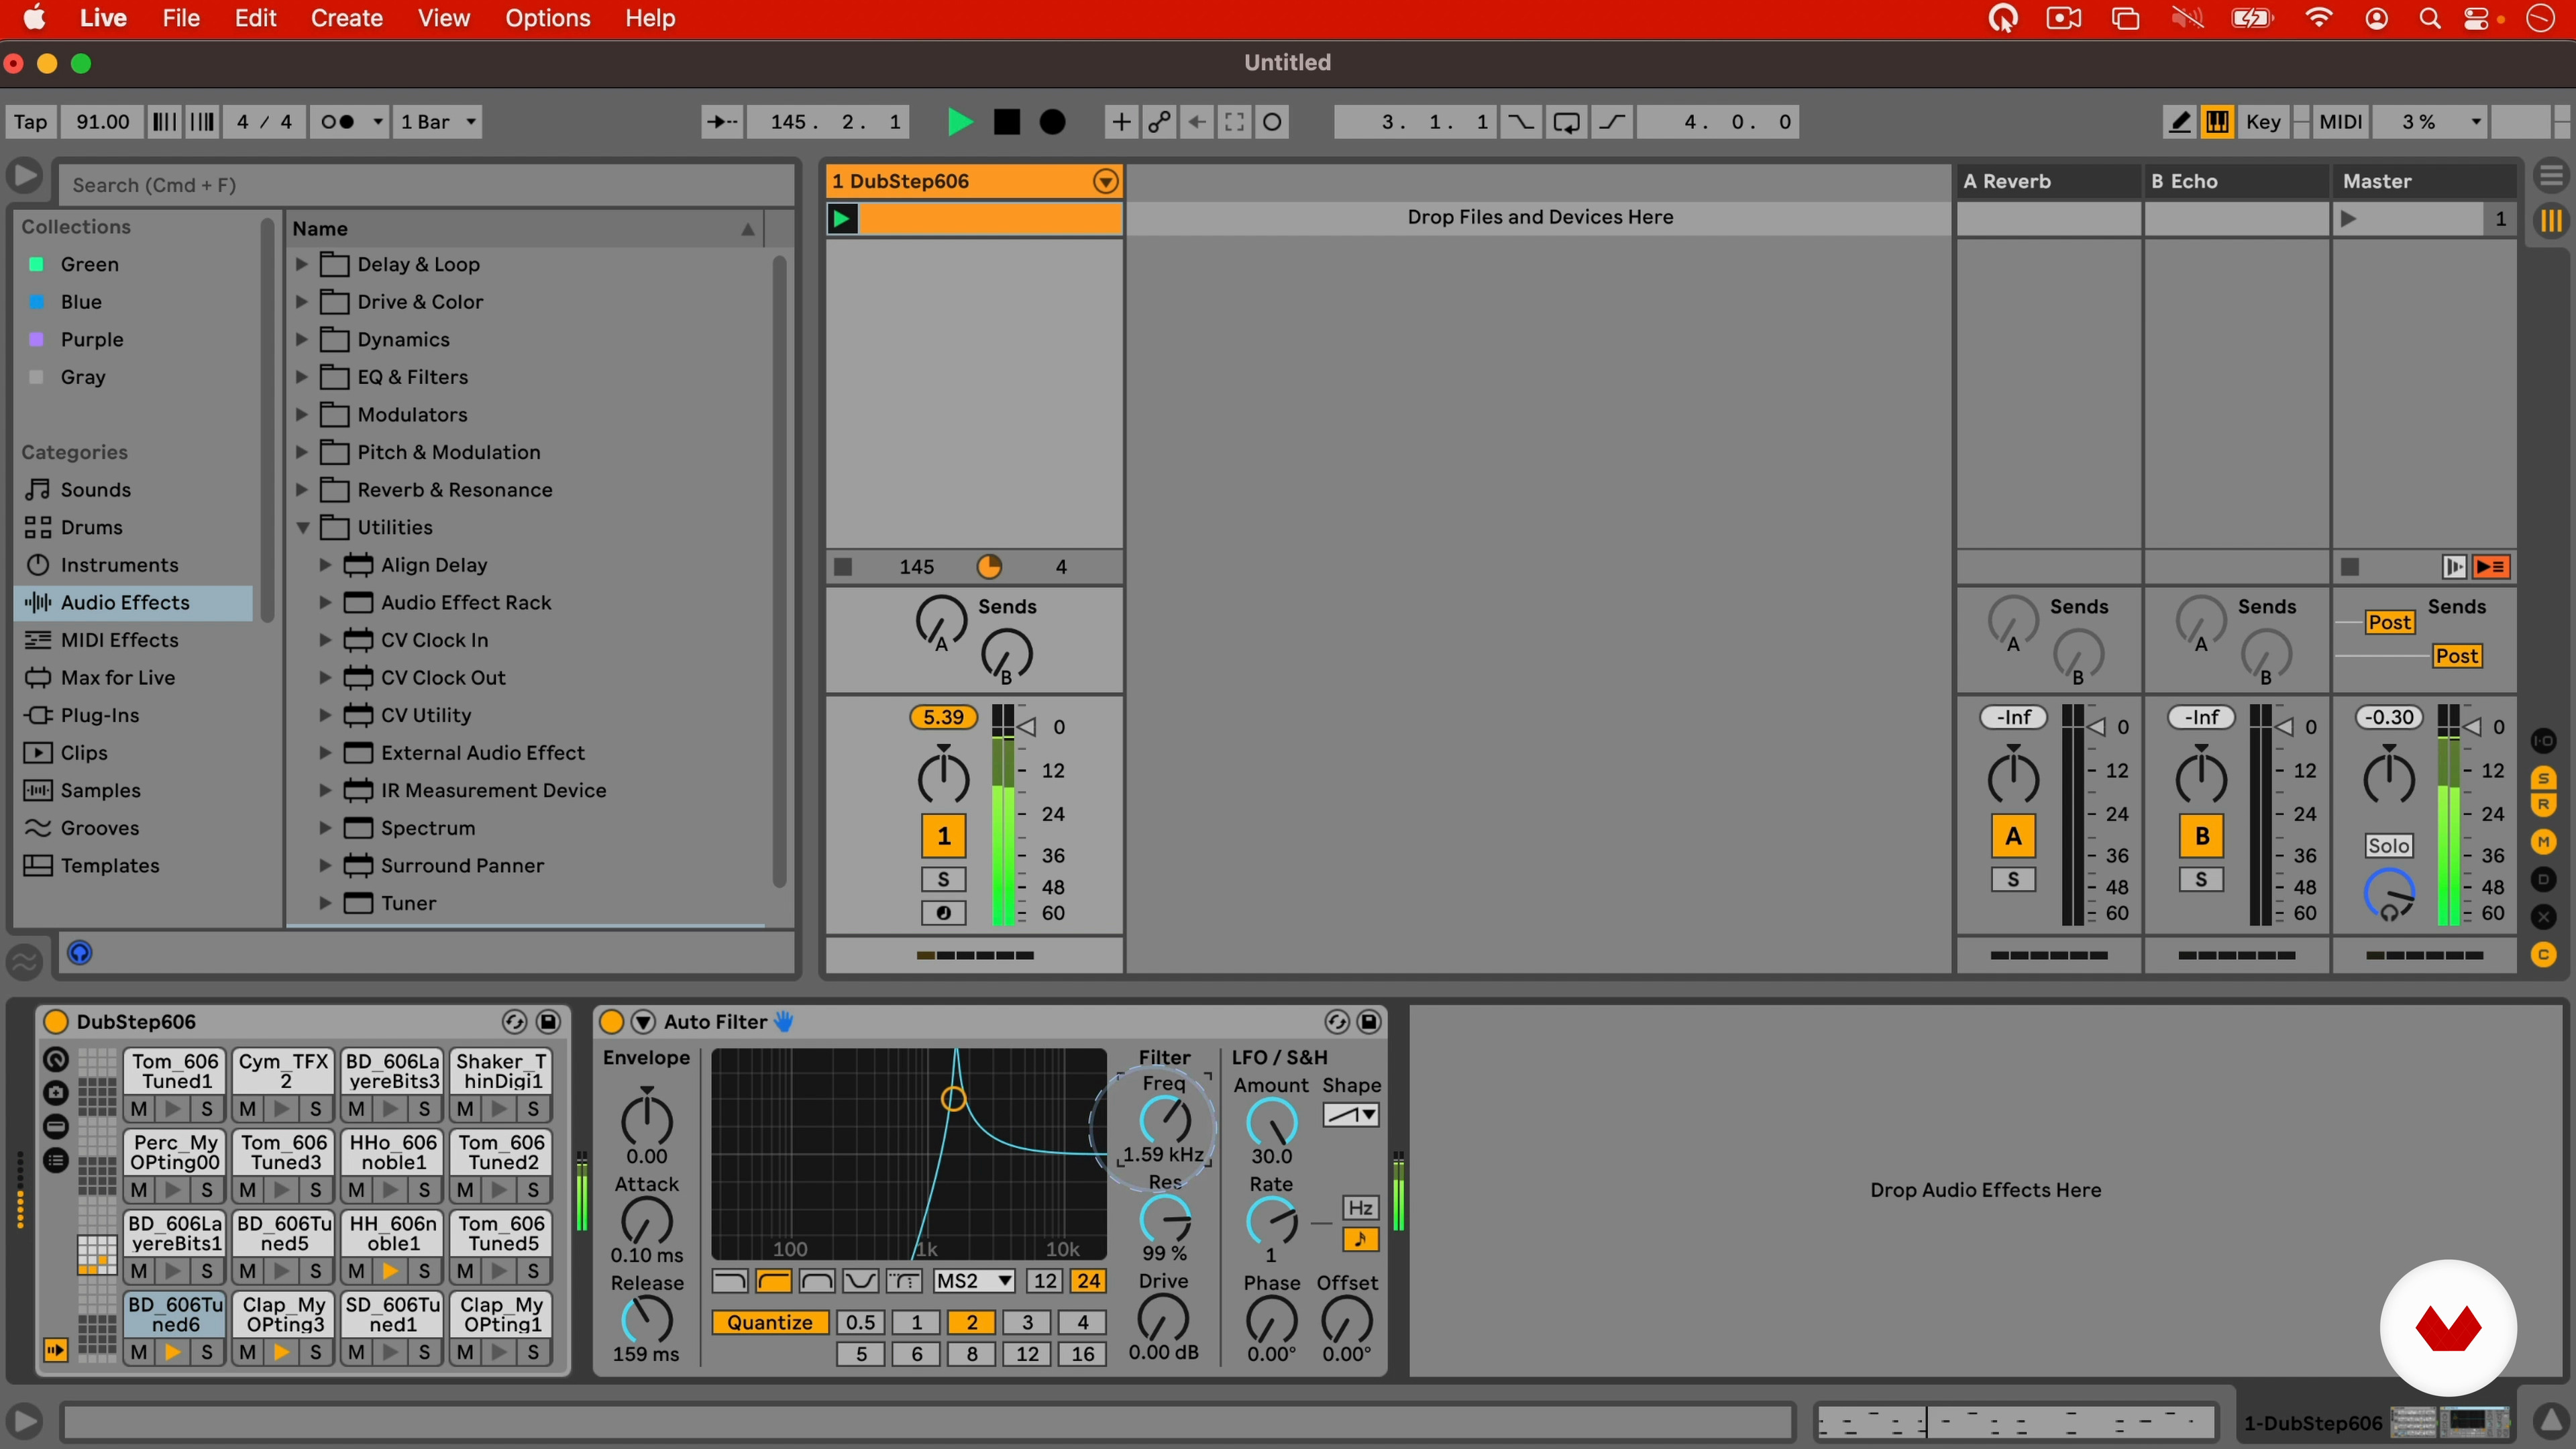Launch the clip in DubStep606 track

(843, 219)
